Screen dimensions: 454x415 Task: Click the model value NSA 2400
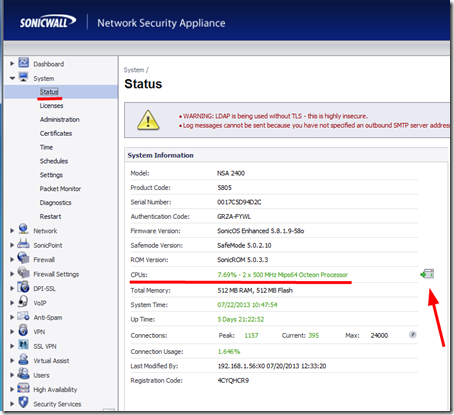[231, 173]
